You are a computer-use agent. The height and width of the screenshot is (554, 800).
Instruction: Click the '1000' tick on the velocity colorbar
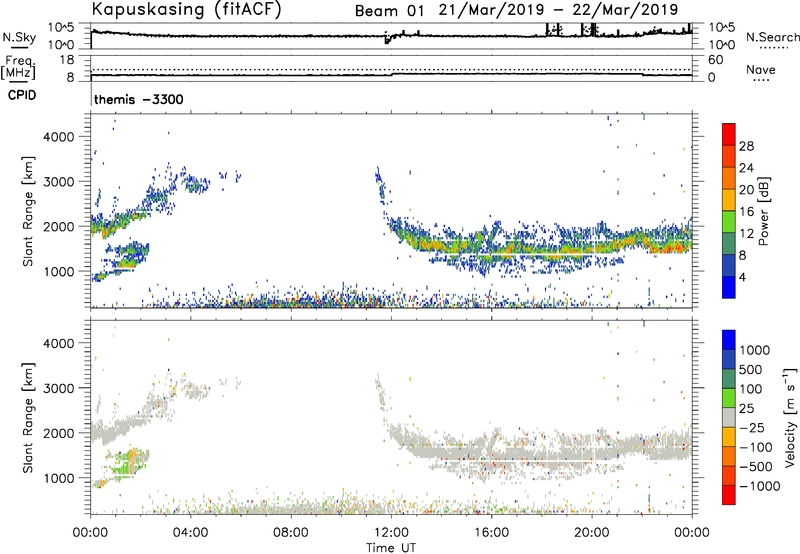754,350
